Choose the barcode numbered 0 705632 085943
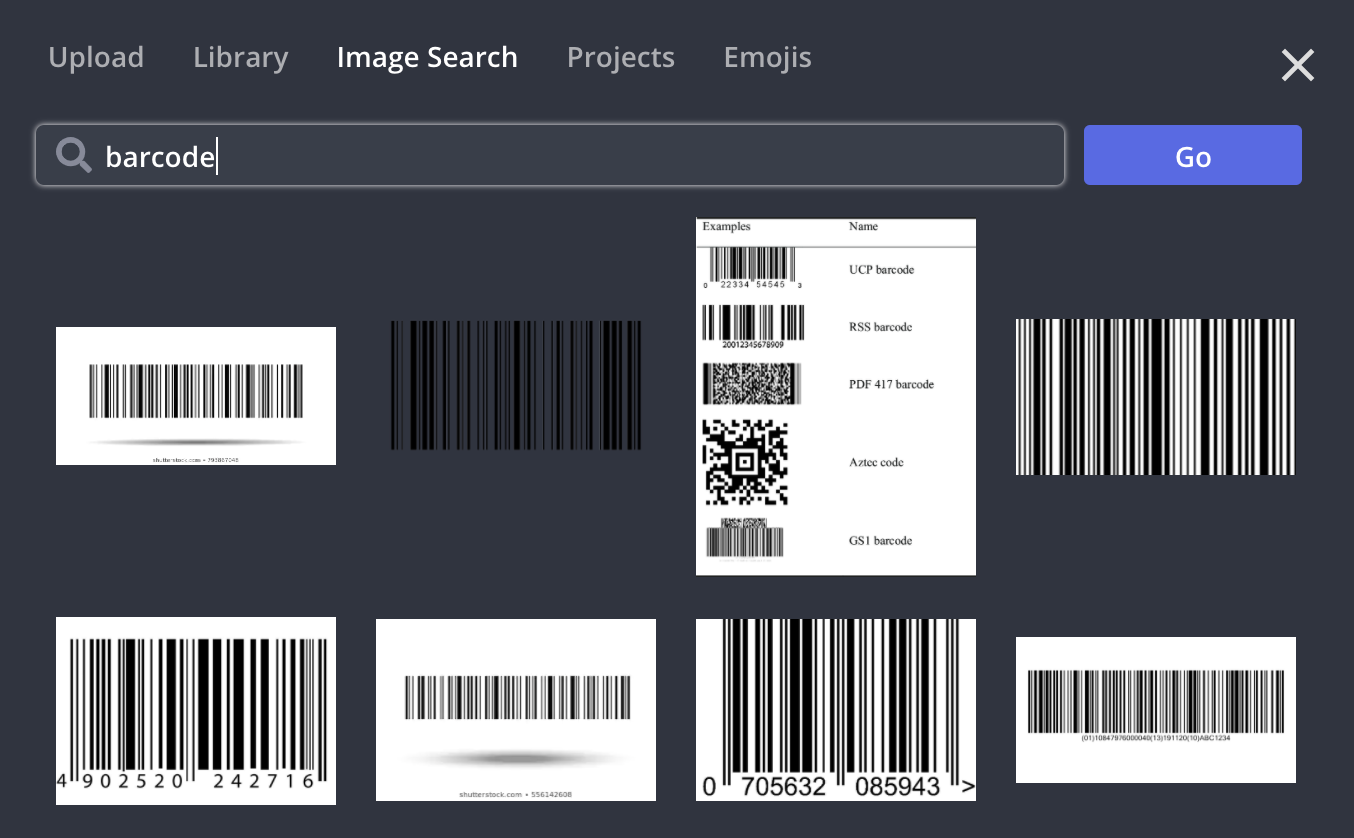The width and height of the screenshot is (1354, 838). click(x=836, y=710)
